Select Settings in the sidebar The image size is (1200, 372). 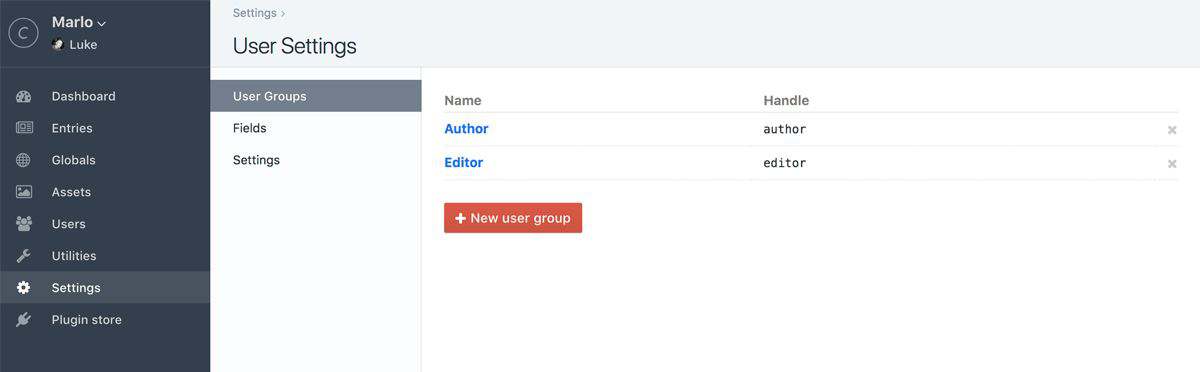tap(105, 288)
